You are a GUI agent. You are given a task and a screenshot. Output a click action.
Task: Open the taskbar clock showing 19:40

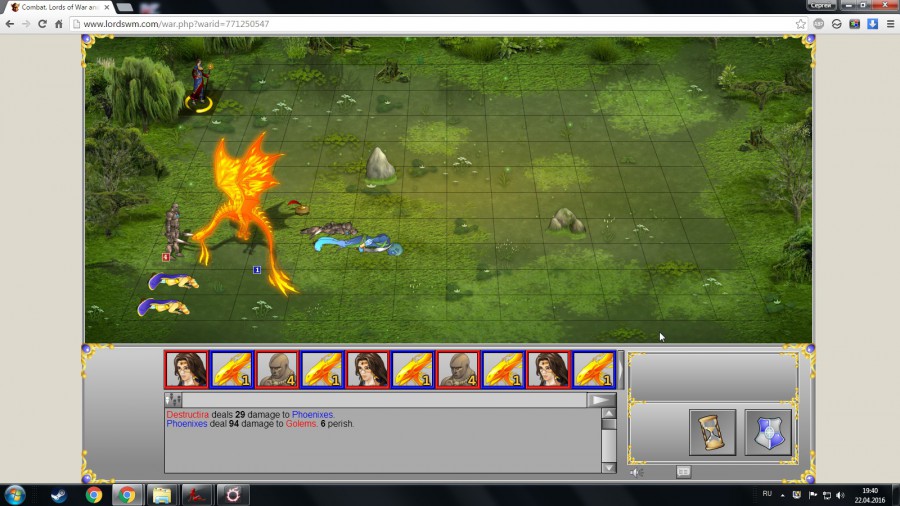870,495
